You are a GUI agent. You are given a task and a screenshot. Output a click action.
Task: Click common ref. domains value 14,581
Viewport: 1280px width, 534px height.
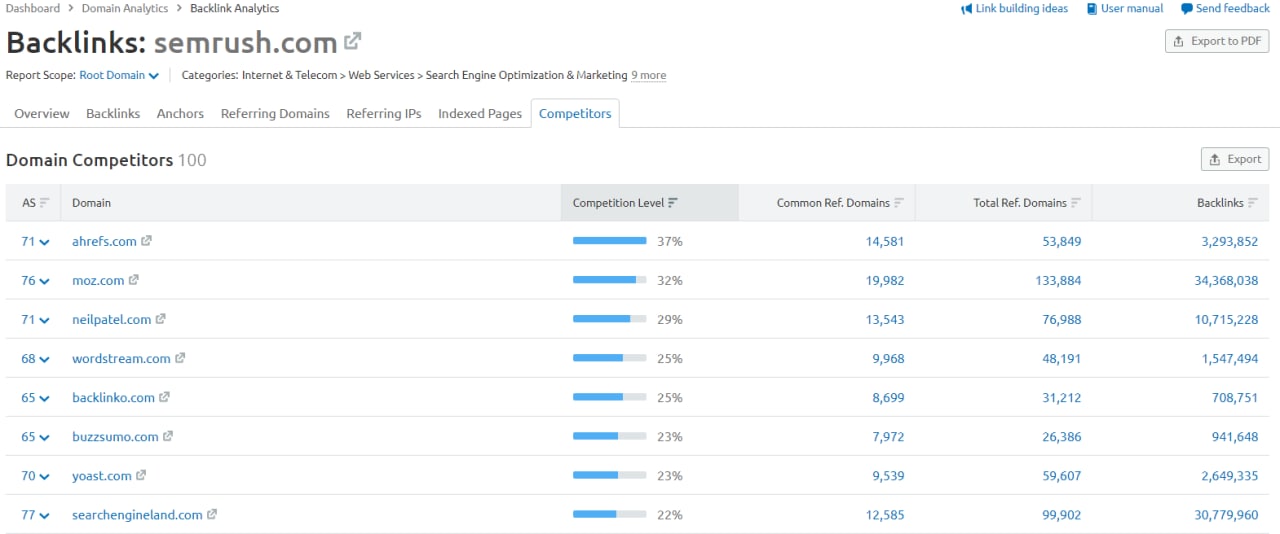point(885,241)
